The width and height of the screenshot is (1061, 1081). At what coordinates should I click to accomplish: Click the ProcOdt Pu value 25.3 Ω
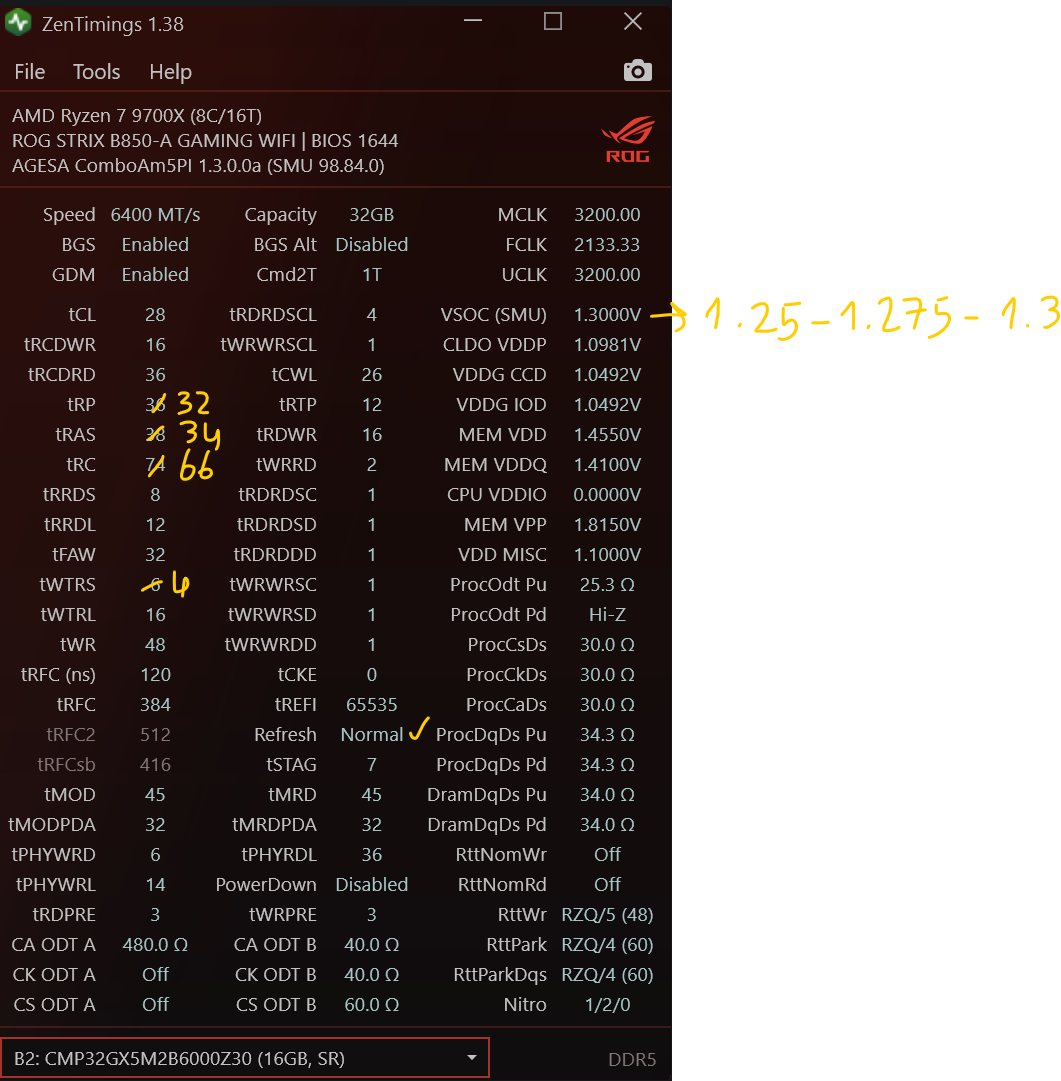click(x=607, y=585)
